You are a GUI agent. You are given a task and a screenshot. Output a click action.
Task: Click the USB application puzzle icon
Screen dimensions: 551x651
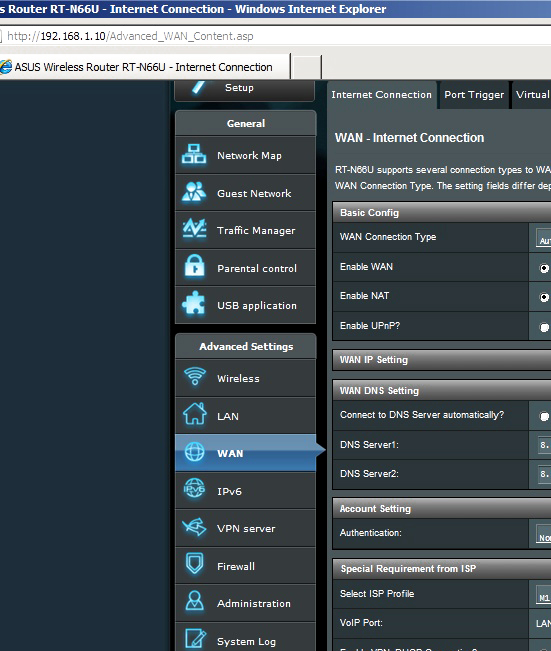tap(194, 303)
